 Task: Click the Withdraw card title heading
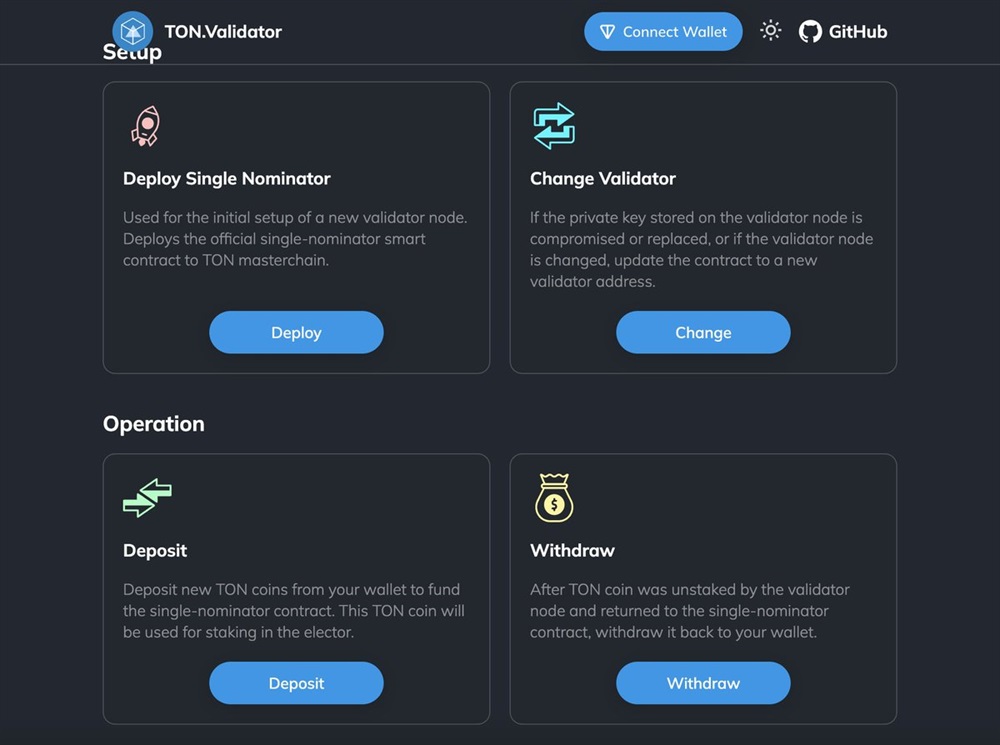point(572,551)
